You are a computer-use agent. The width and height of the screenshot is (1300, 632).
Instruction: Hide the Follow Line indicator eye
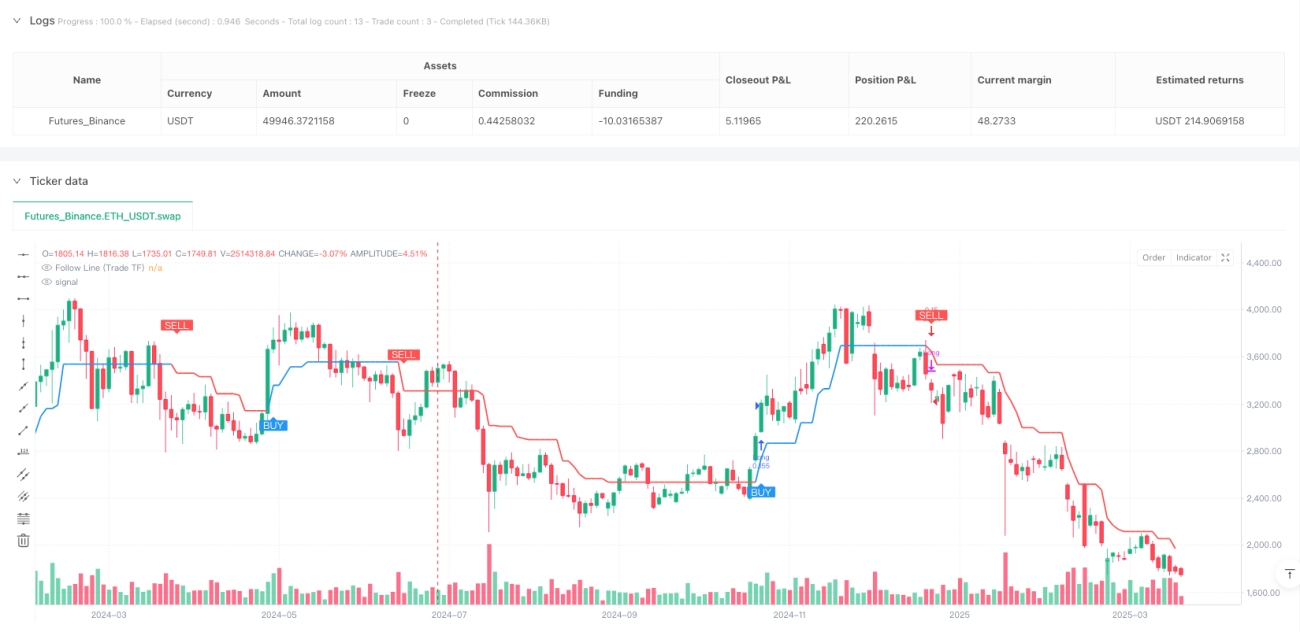46,268
